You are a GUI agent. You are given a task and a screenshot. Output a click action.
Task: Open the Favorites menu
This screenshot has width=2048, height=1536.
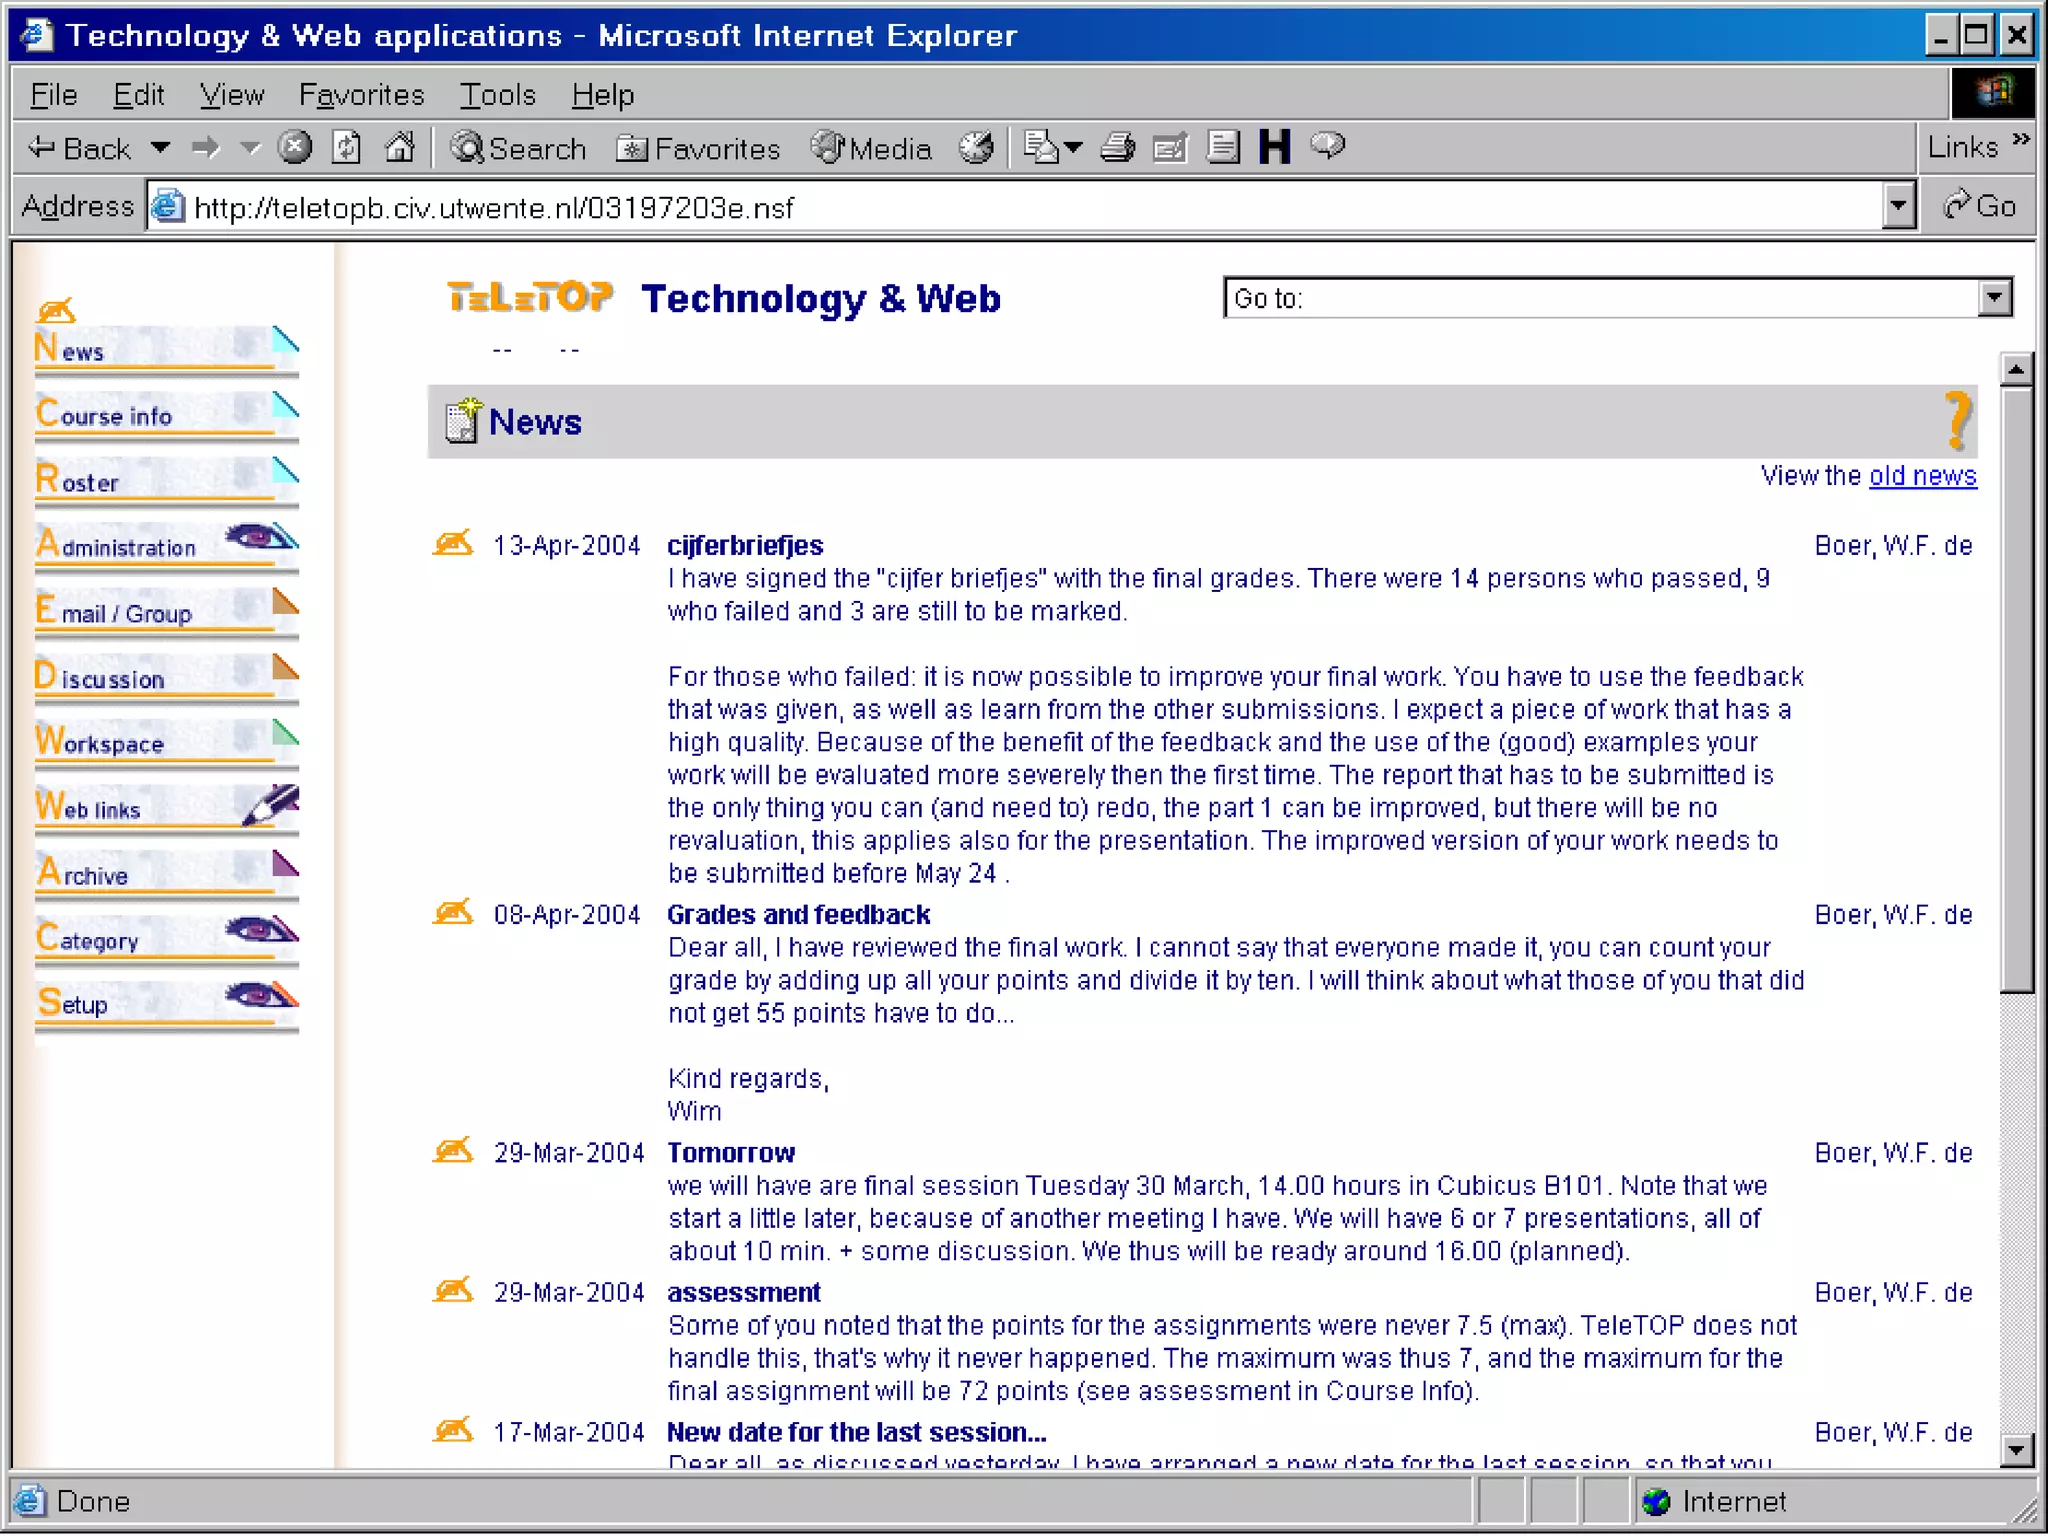361,95
